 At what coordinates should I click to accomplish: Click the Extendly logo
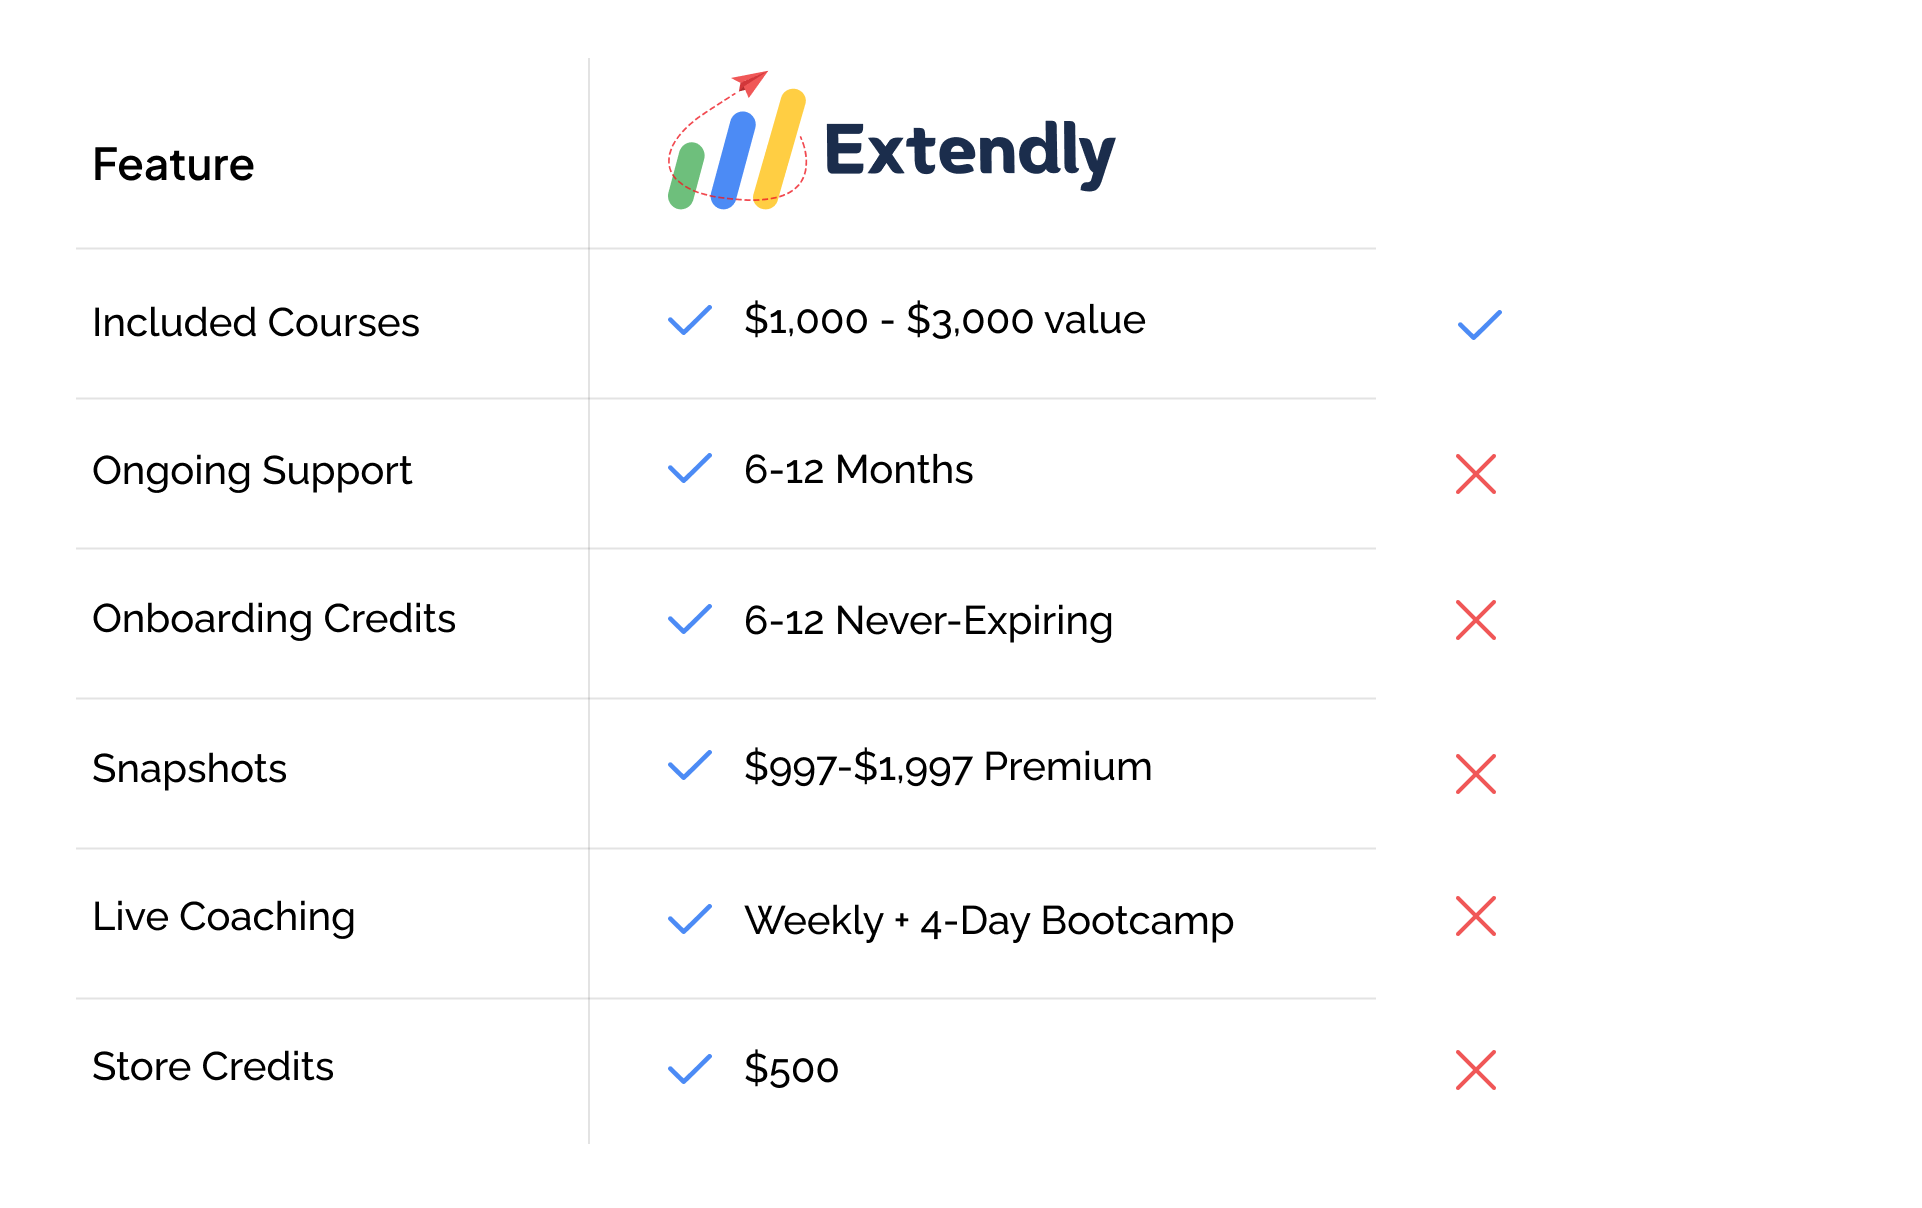click(x=890, y=145)
